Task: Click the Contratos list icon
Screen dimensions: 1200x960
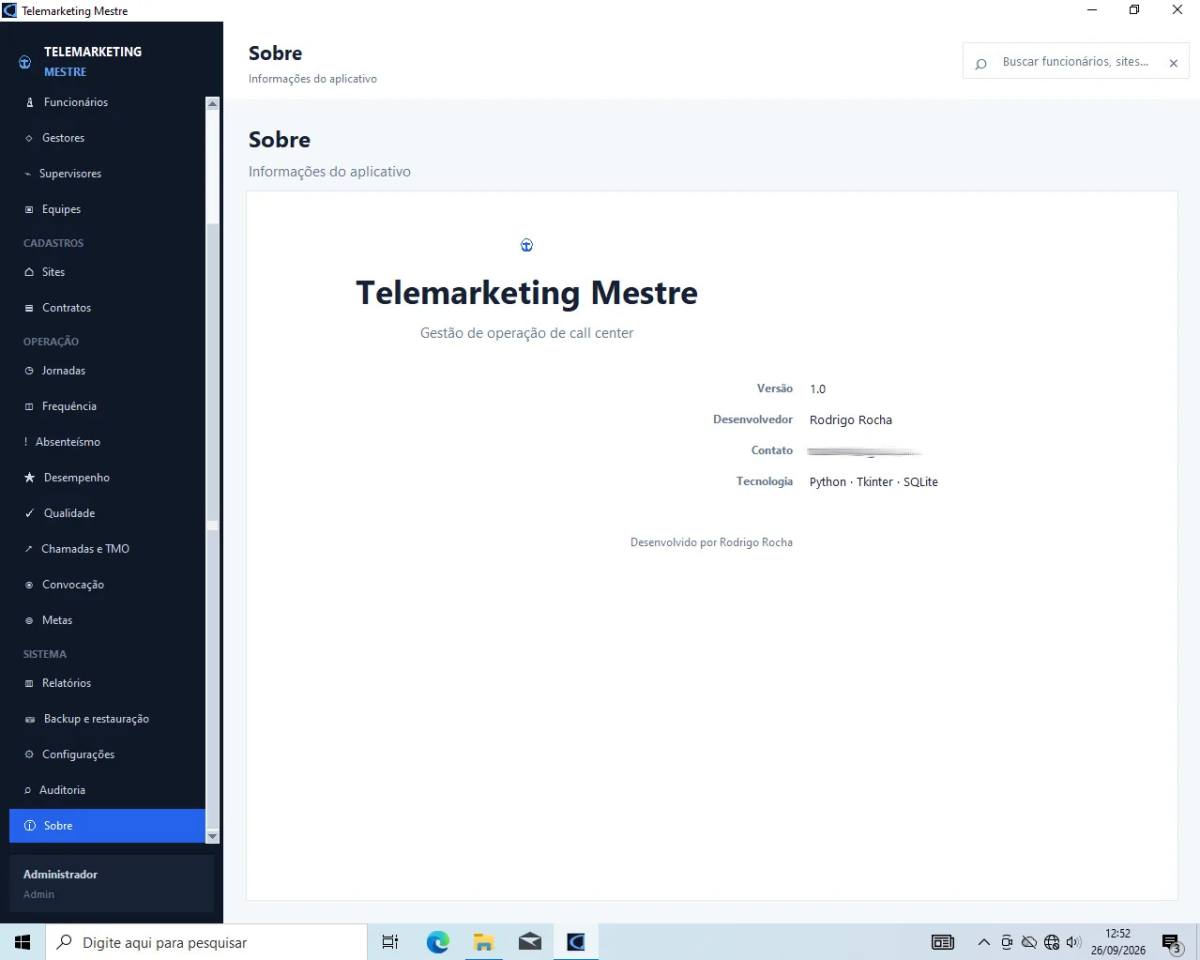Action: point(29,308)
